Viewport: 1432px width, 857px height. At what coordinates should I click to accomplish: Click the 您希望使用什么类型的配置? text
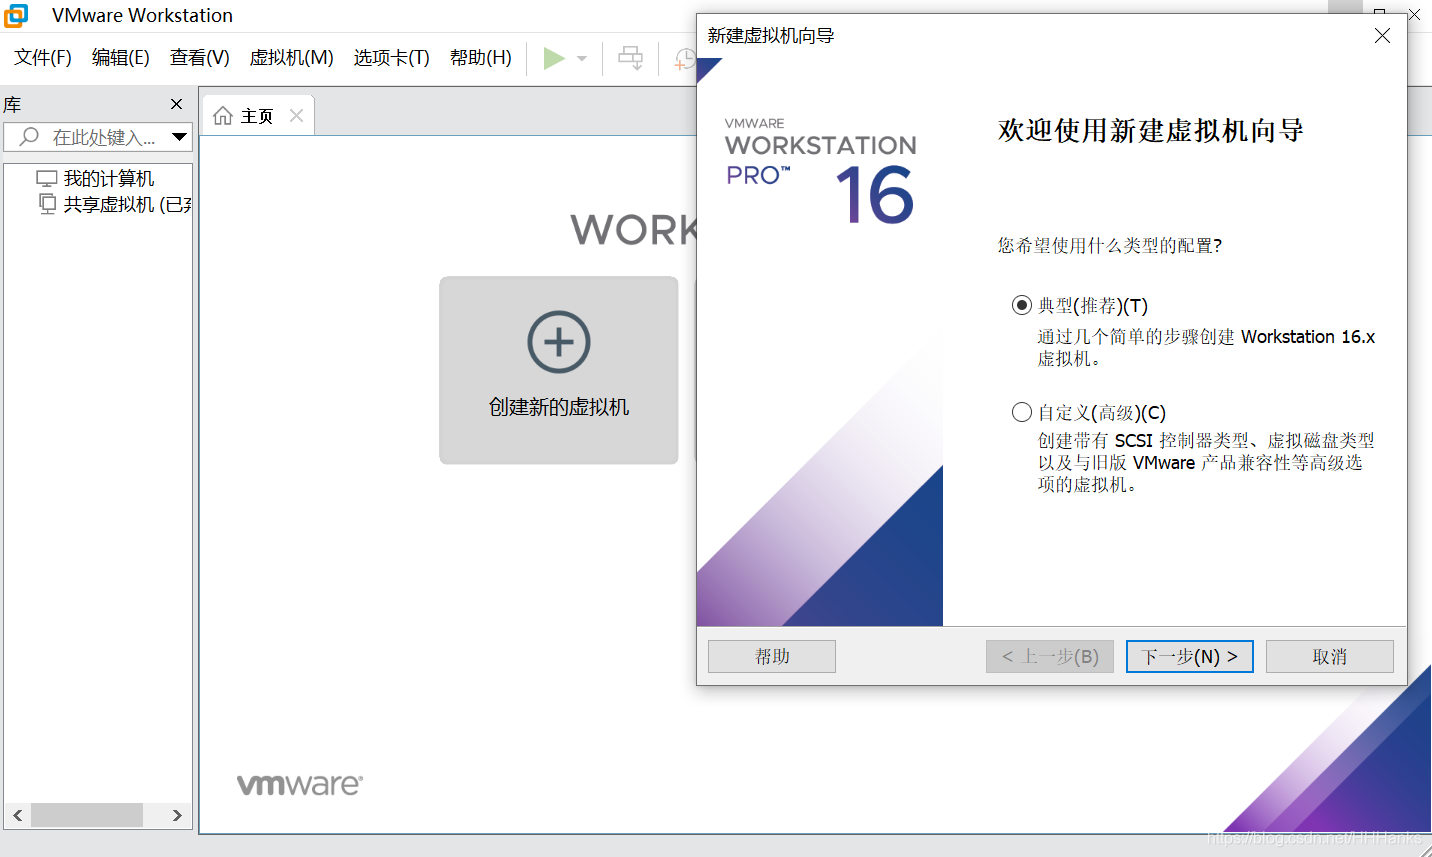(x=1109, y=245)
